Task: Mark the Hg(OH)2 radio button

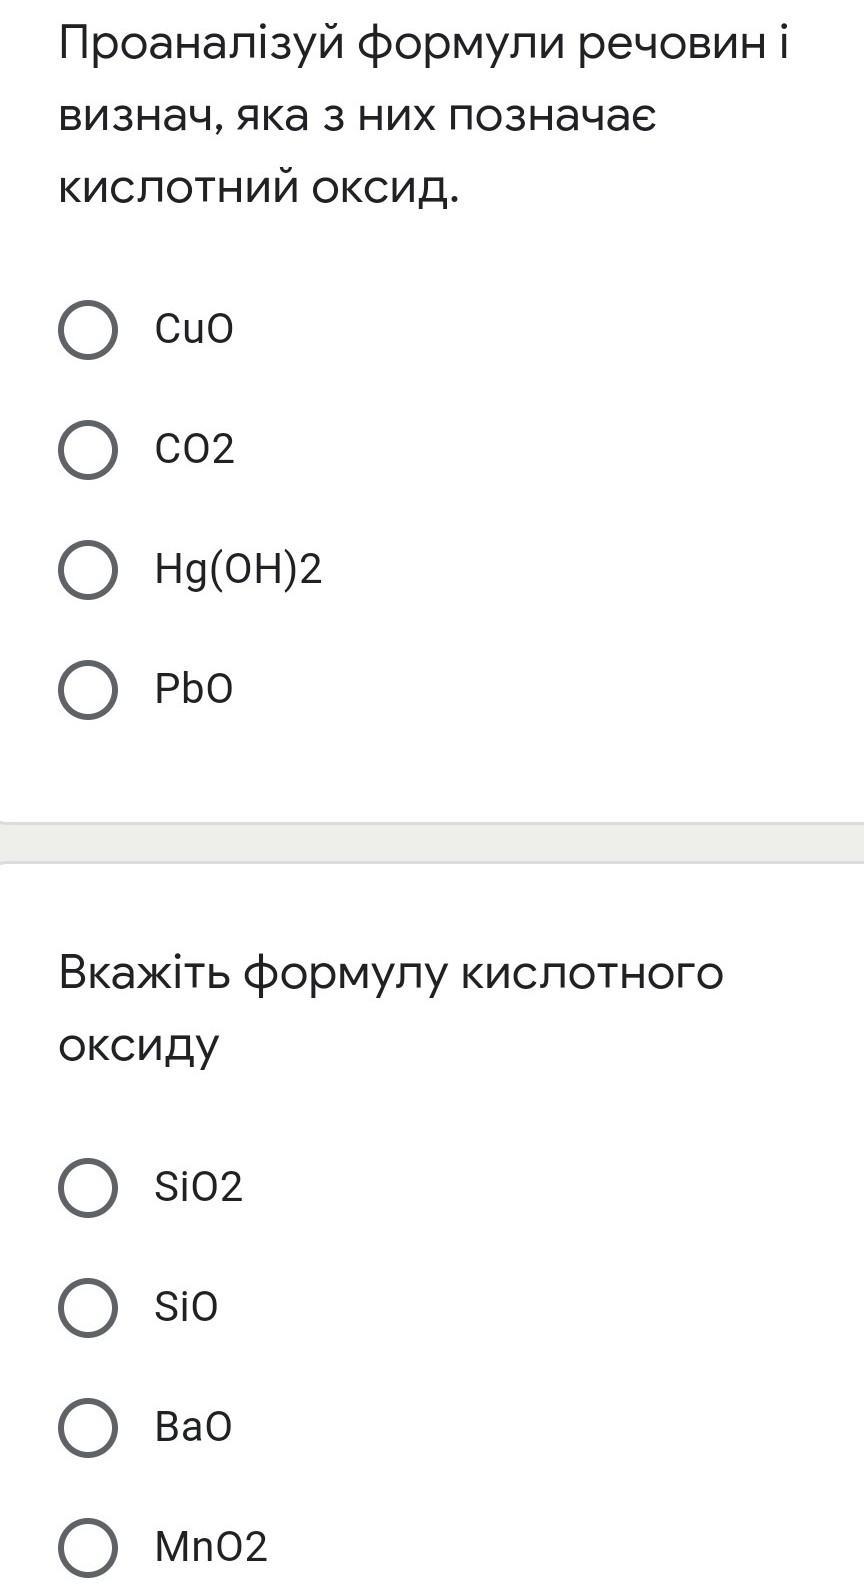Action: (88, 569)
